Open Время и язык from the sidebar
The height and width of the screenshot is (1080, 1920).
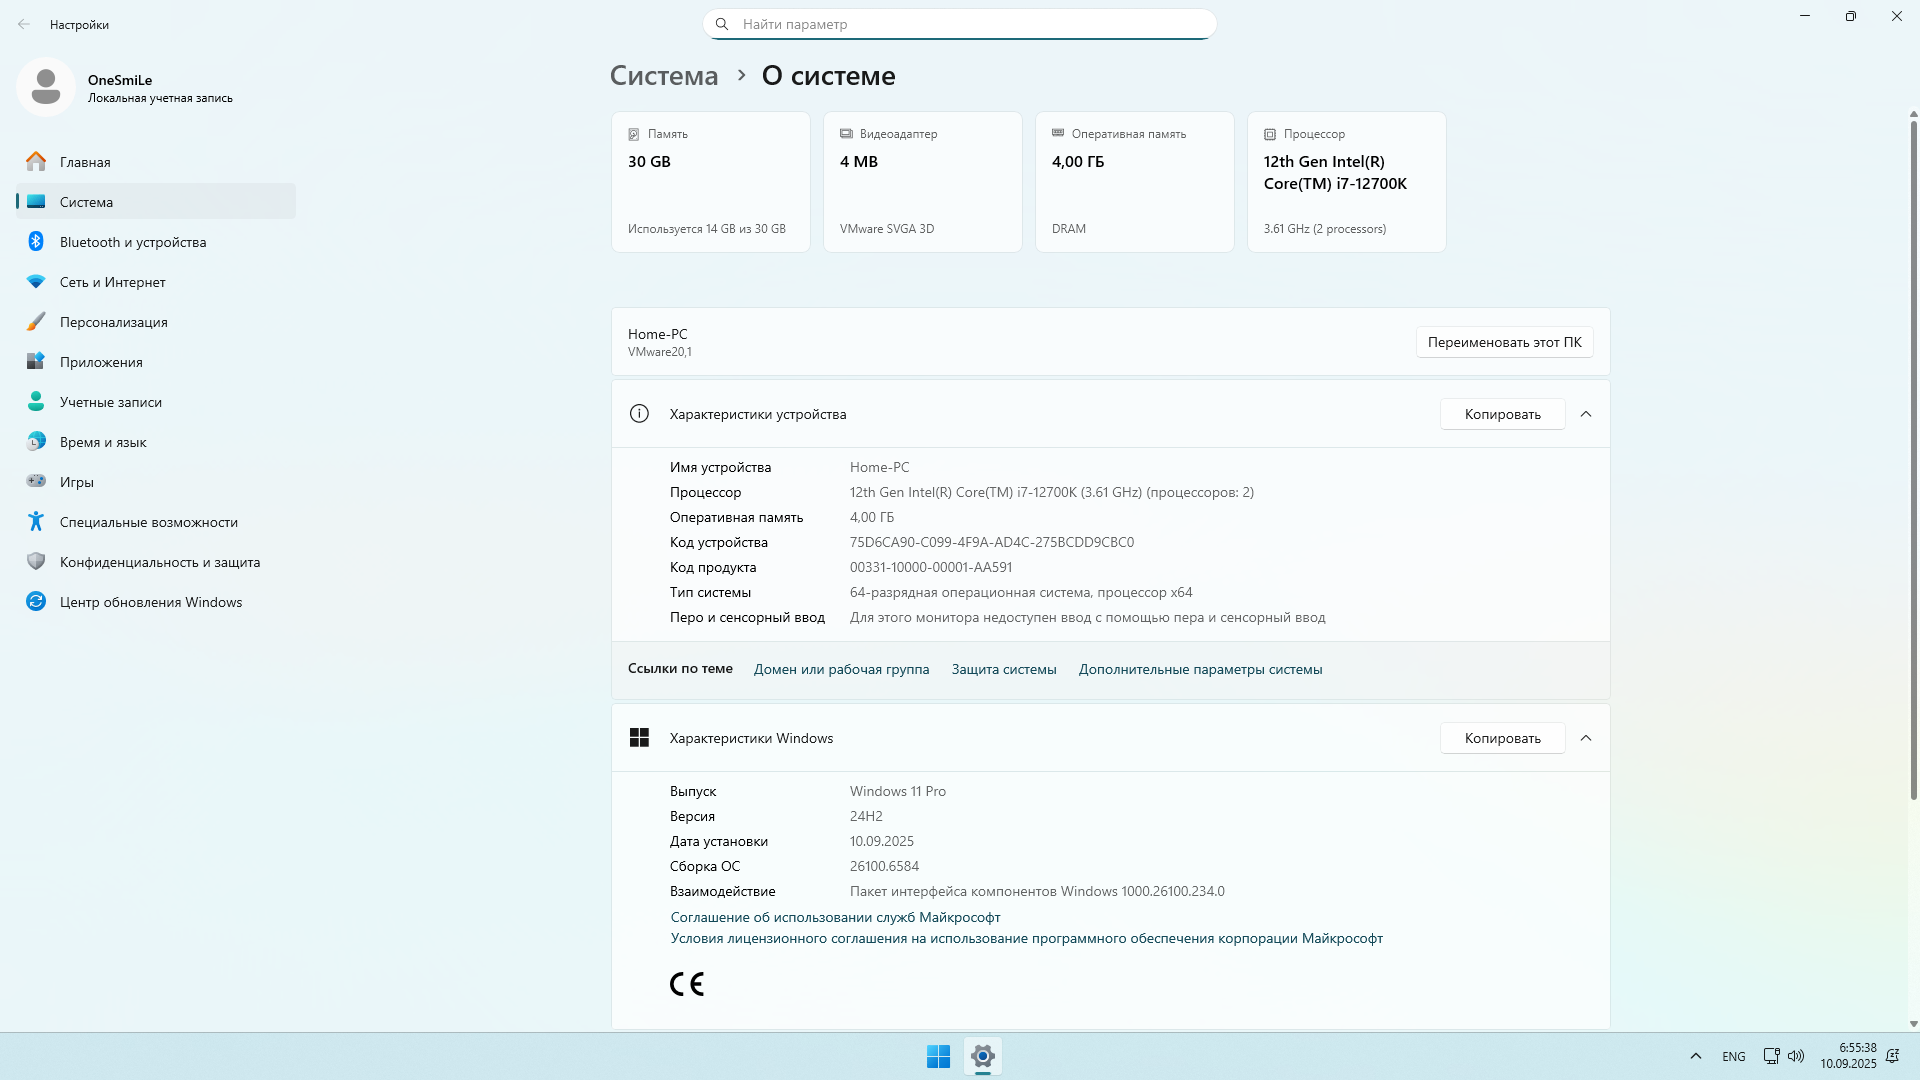click(102, 441)
